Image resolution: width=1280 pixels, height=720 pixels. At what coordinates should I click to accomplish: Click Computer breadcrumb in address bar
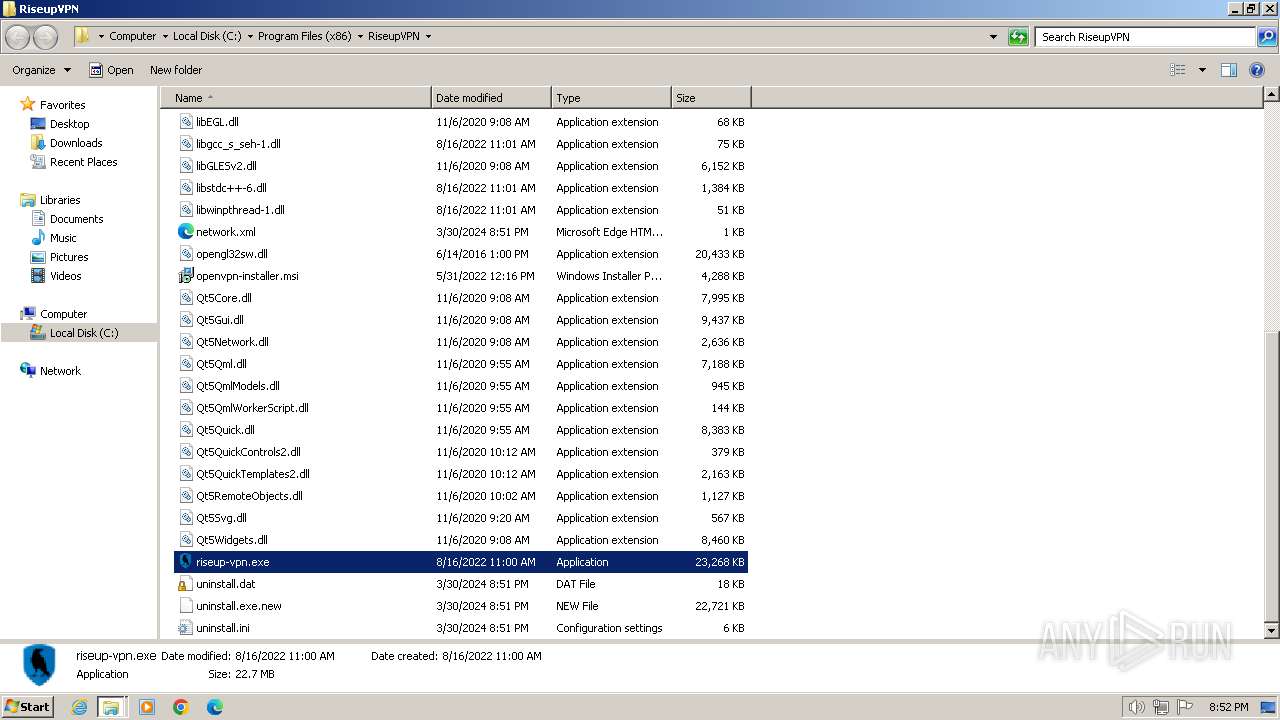tap(133, 36)
